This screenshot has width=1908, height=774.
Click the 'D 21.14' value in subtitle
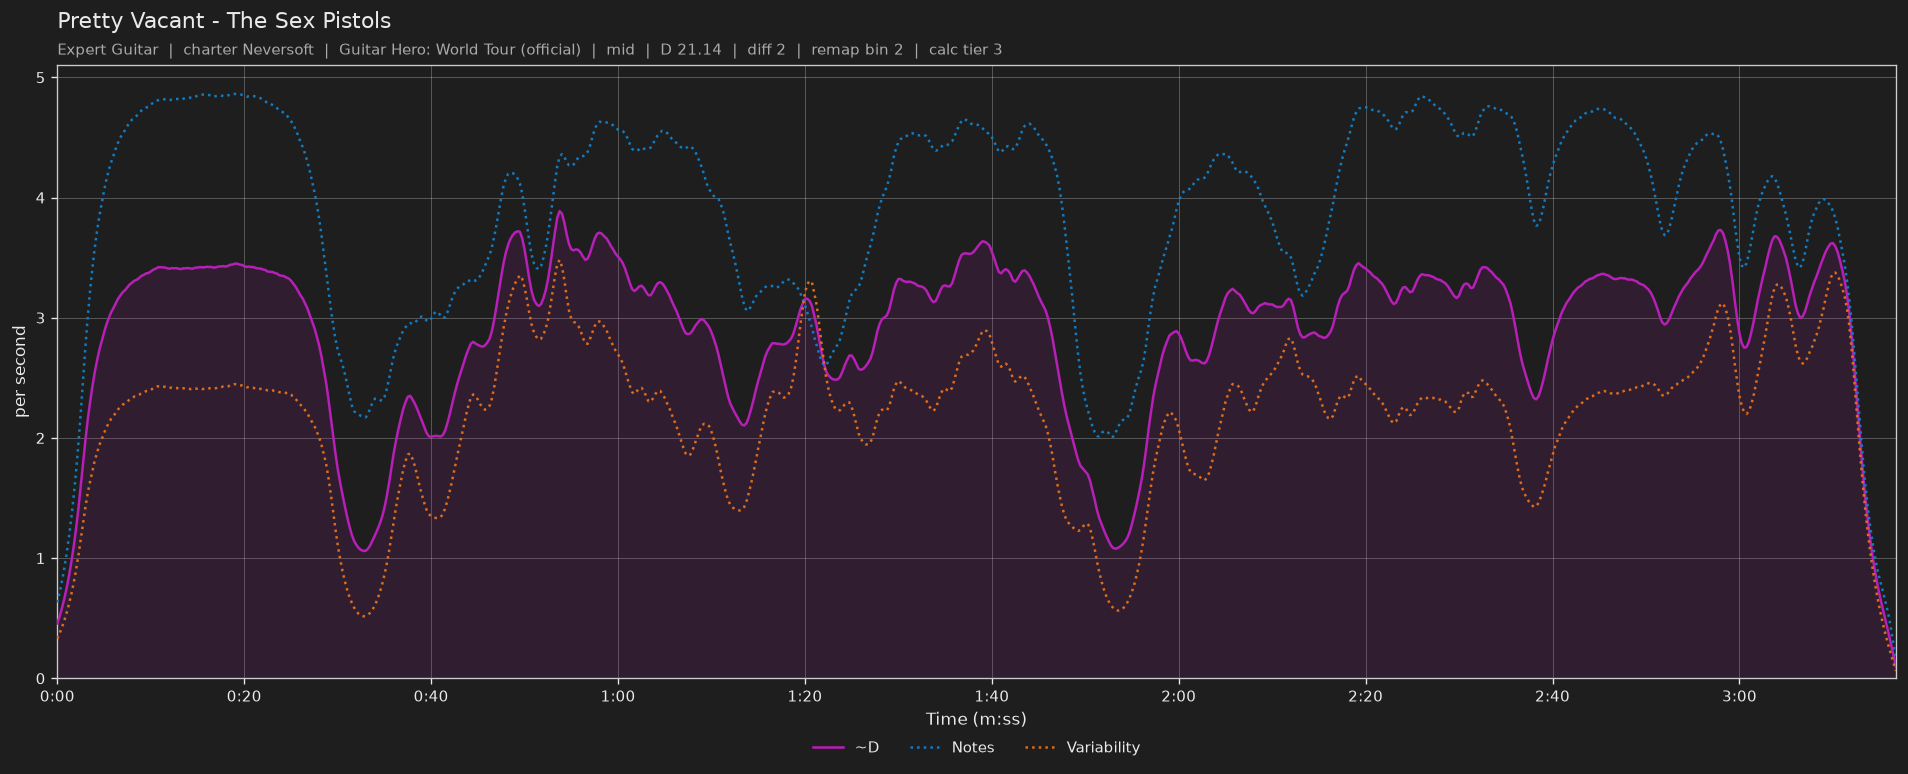(691, 50)
